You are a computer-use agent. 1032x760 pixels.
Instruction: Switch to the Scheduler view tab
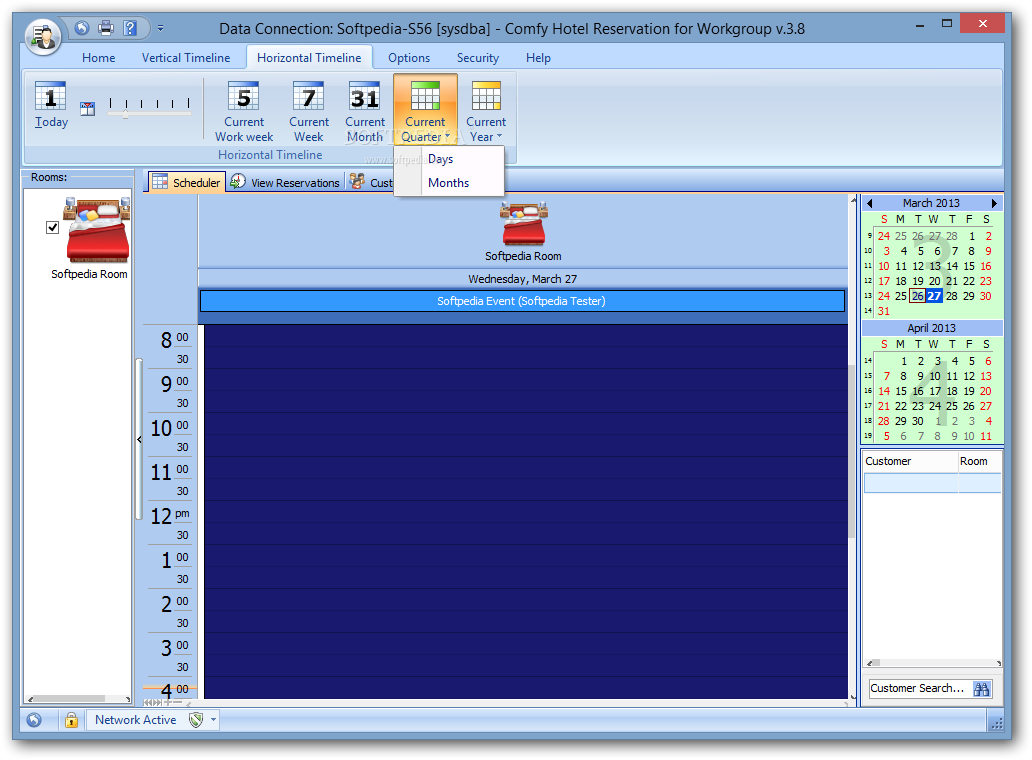187,182
